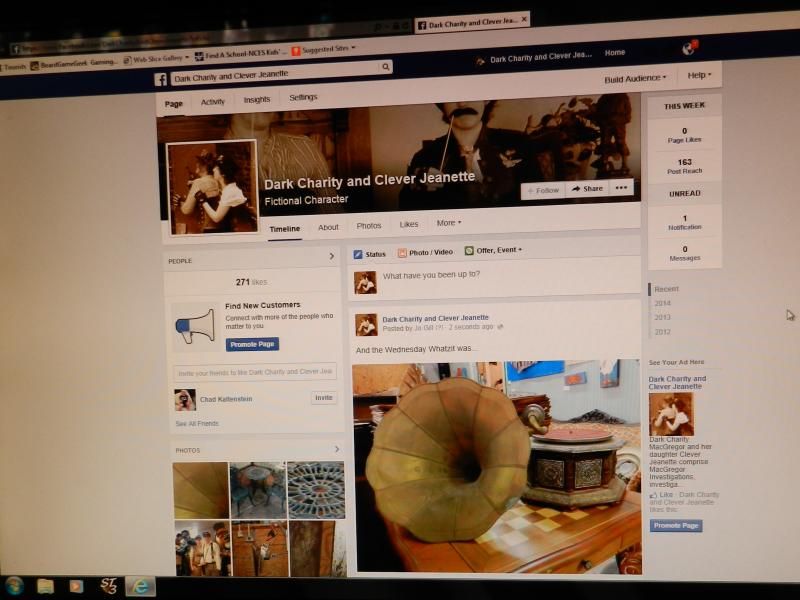Open the gramophone post photo
The width and height of the screenshot is (800, 600).
[496, 466]
